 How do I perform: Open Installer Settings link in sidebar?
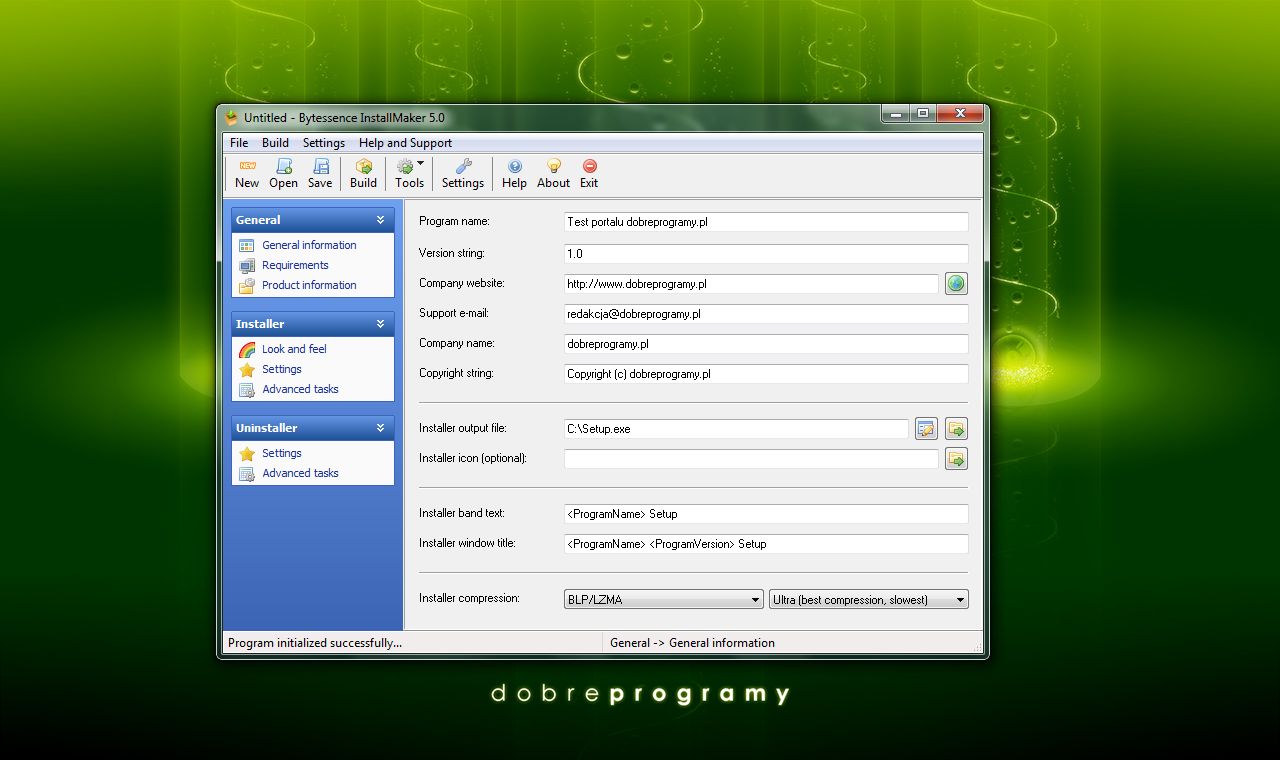click(x=282, y=369)
